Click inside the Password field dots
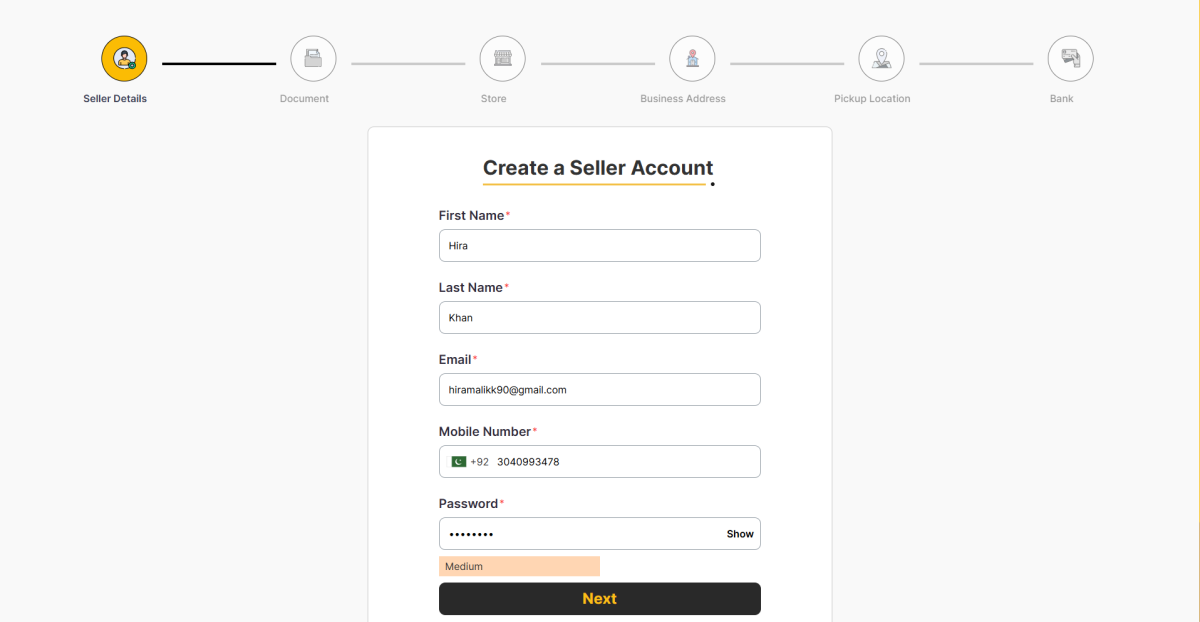Viewport: 1200px width, 622px height. coord(580,534)
